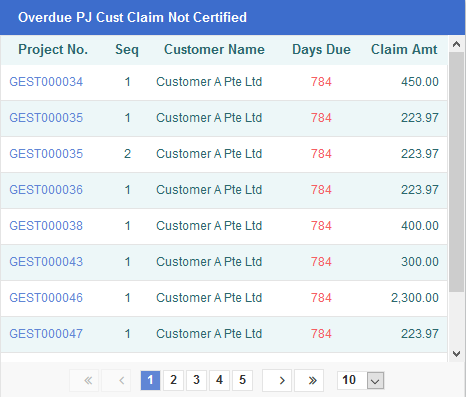Go to the previous page arrow
The height and width of the screenshot is (397, 466).
tap(116, 380)
